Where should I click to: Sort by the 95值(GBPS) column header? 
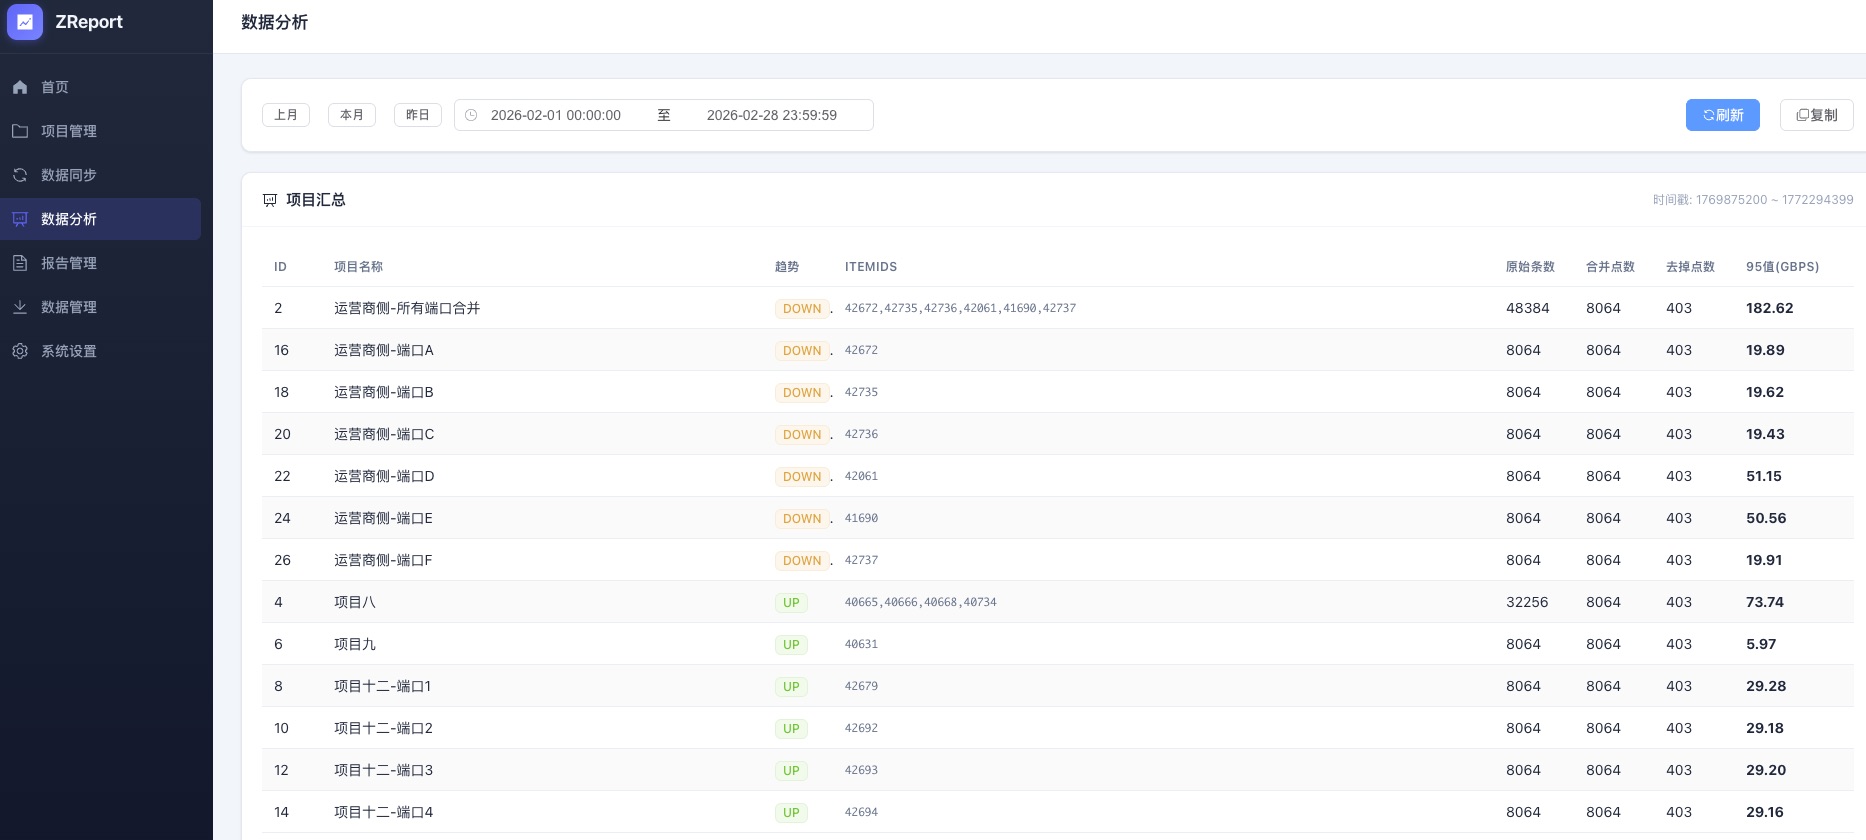[1782, 267]
